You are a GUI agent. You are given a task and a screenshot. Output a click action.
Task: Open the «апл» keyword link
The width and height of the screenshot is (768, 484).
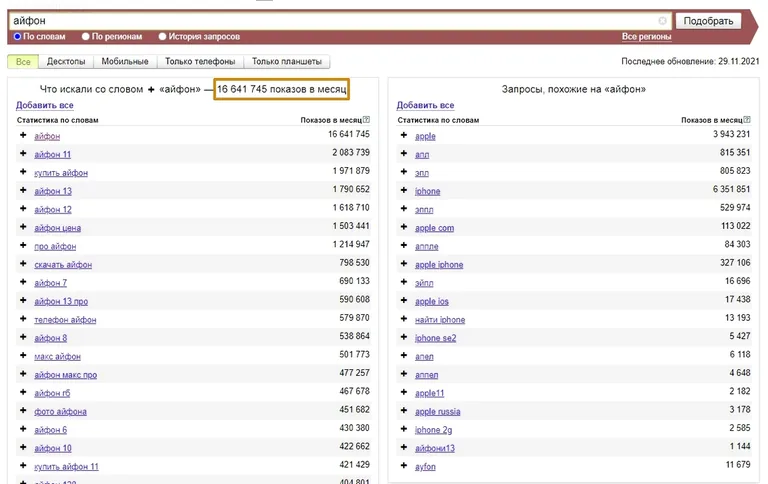422,155
